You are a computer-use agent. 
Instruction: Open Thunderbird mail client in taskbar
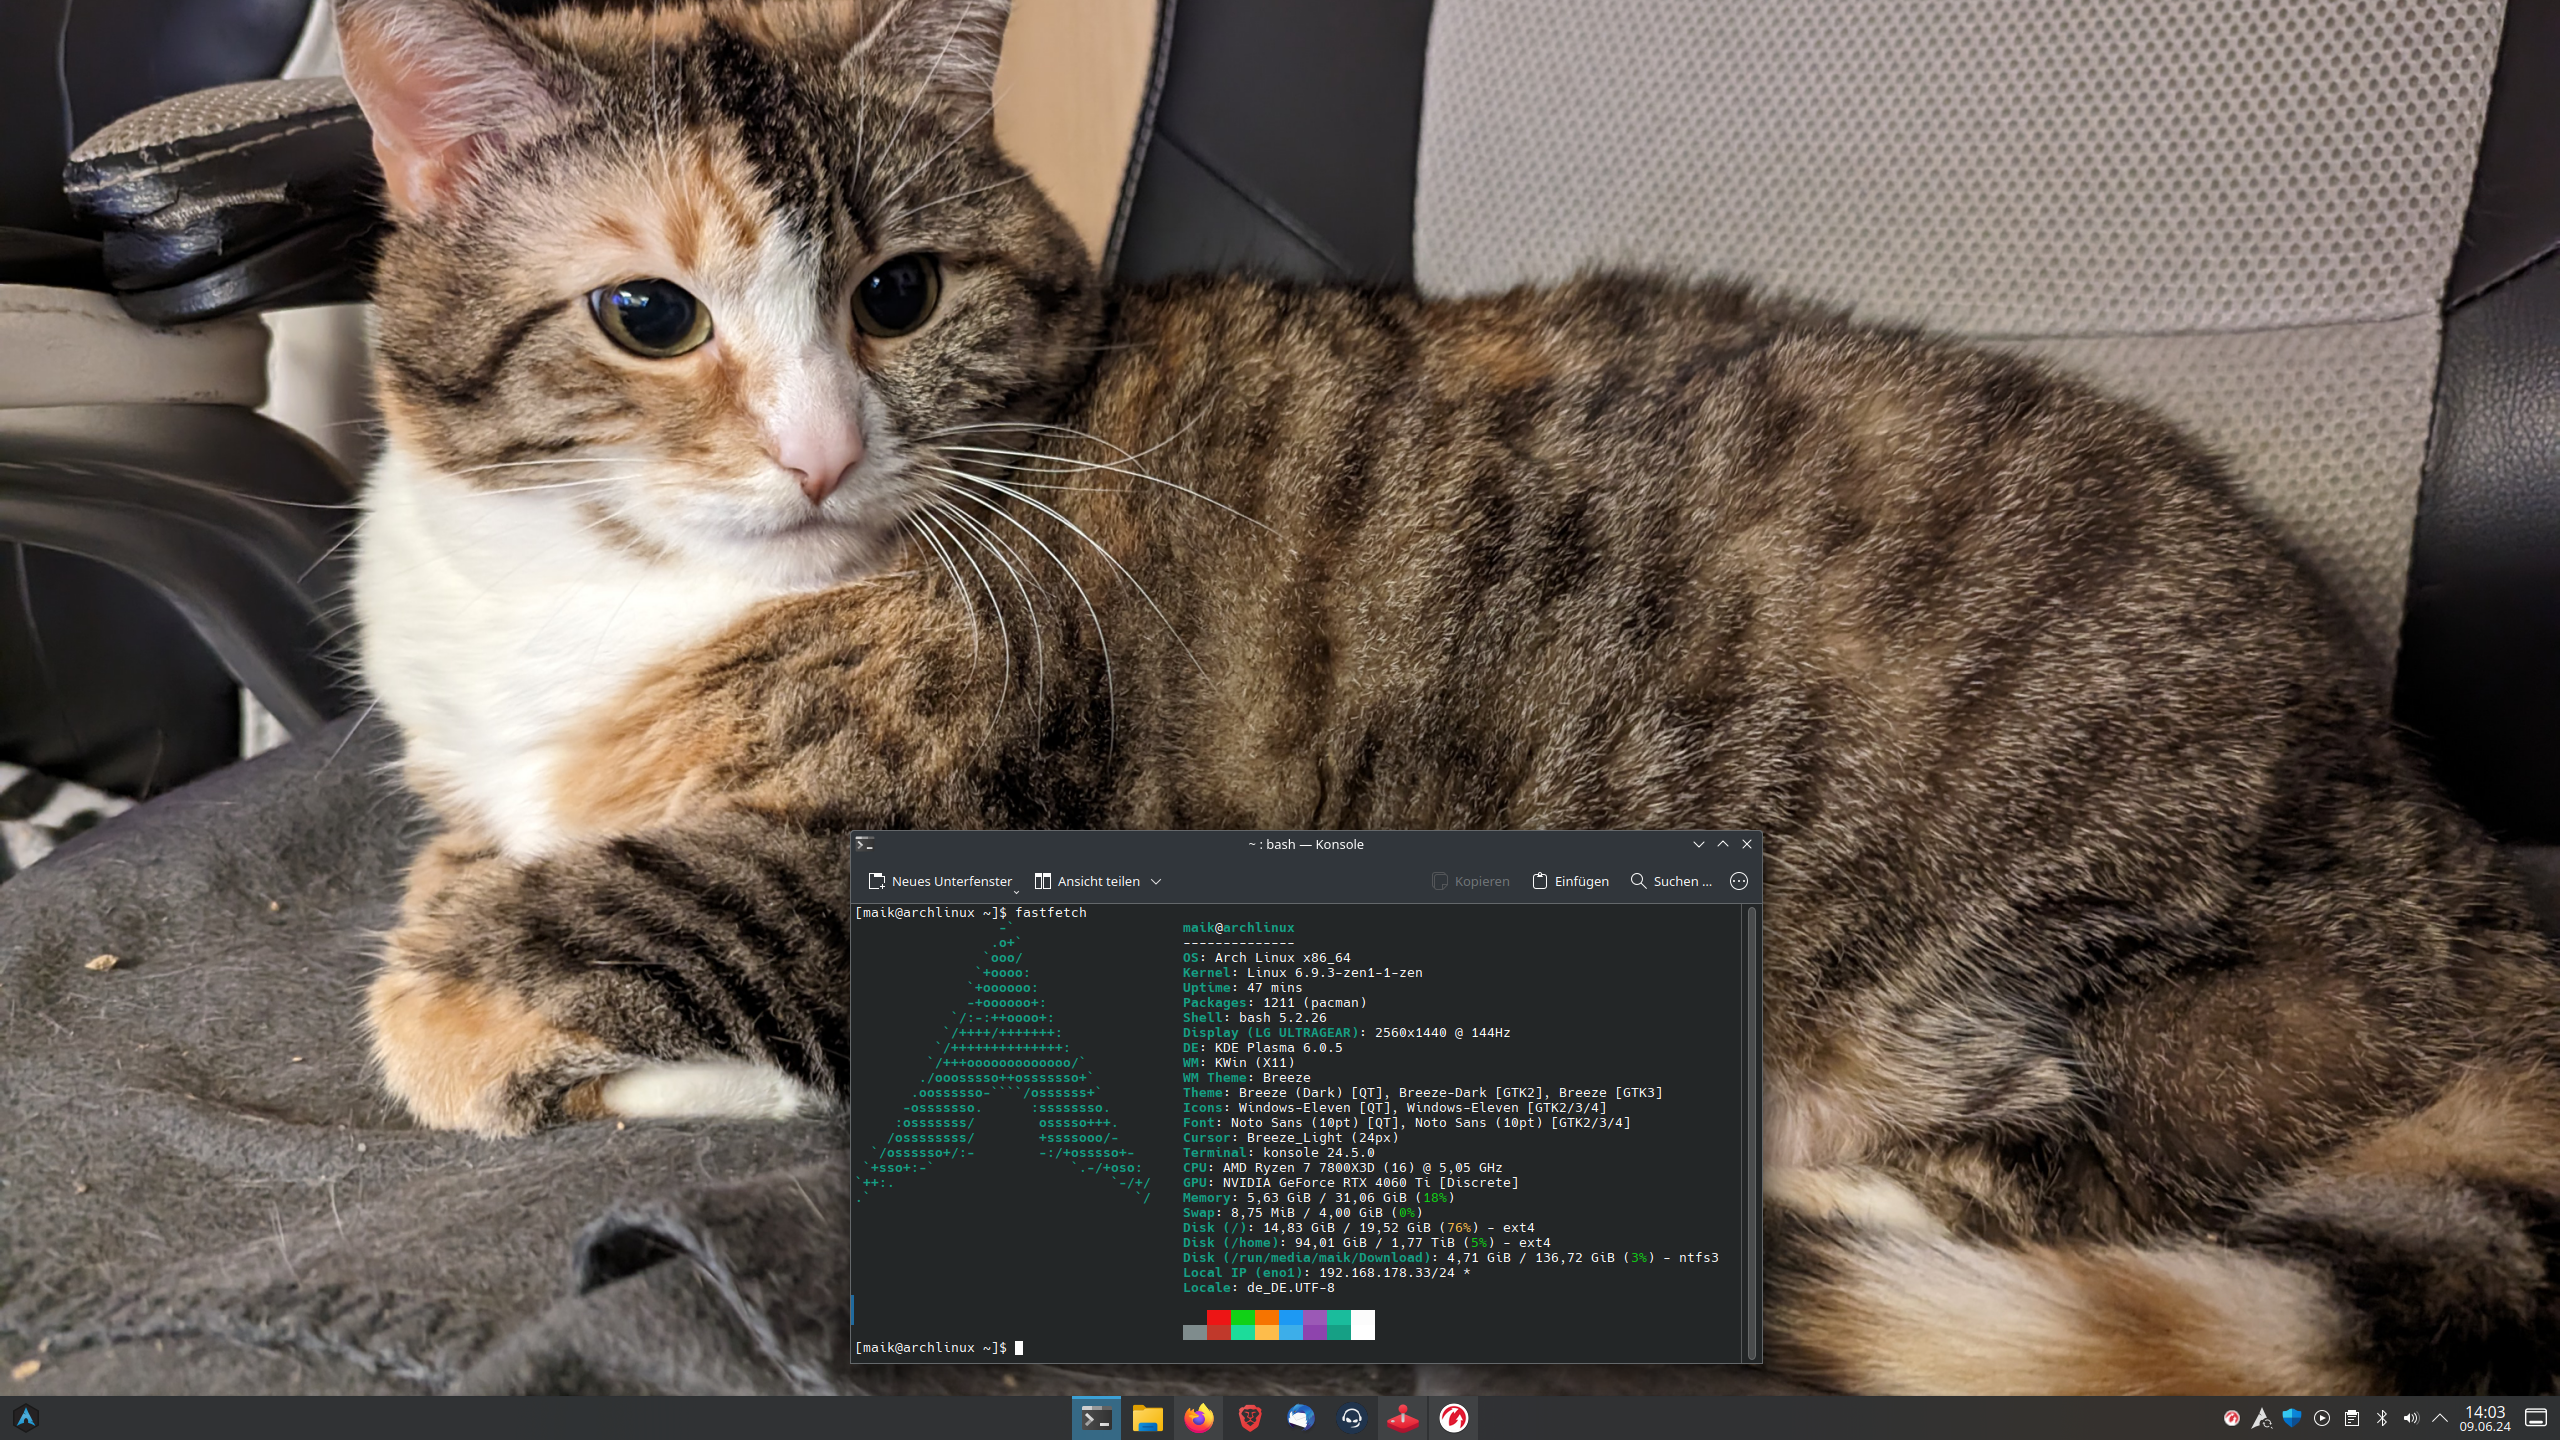(1300, 1418)
